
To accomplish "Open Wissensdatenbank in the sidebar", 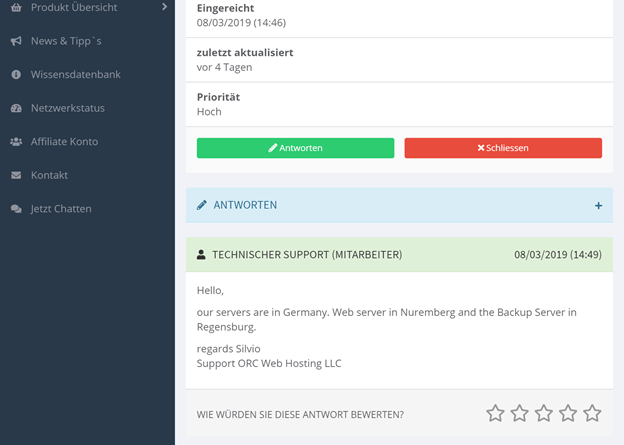I will (76, 74).
